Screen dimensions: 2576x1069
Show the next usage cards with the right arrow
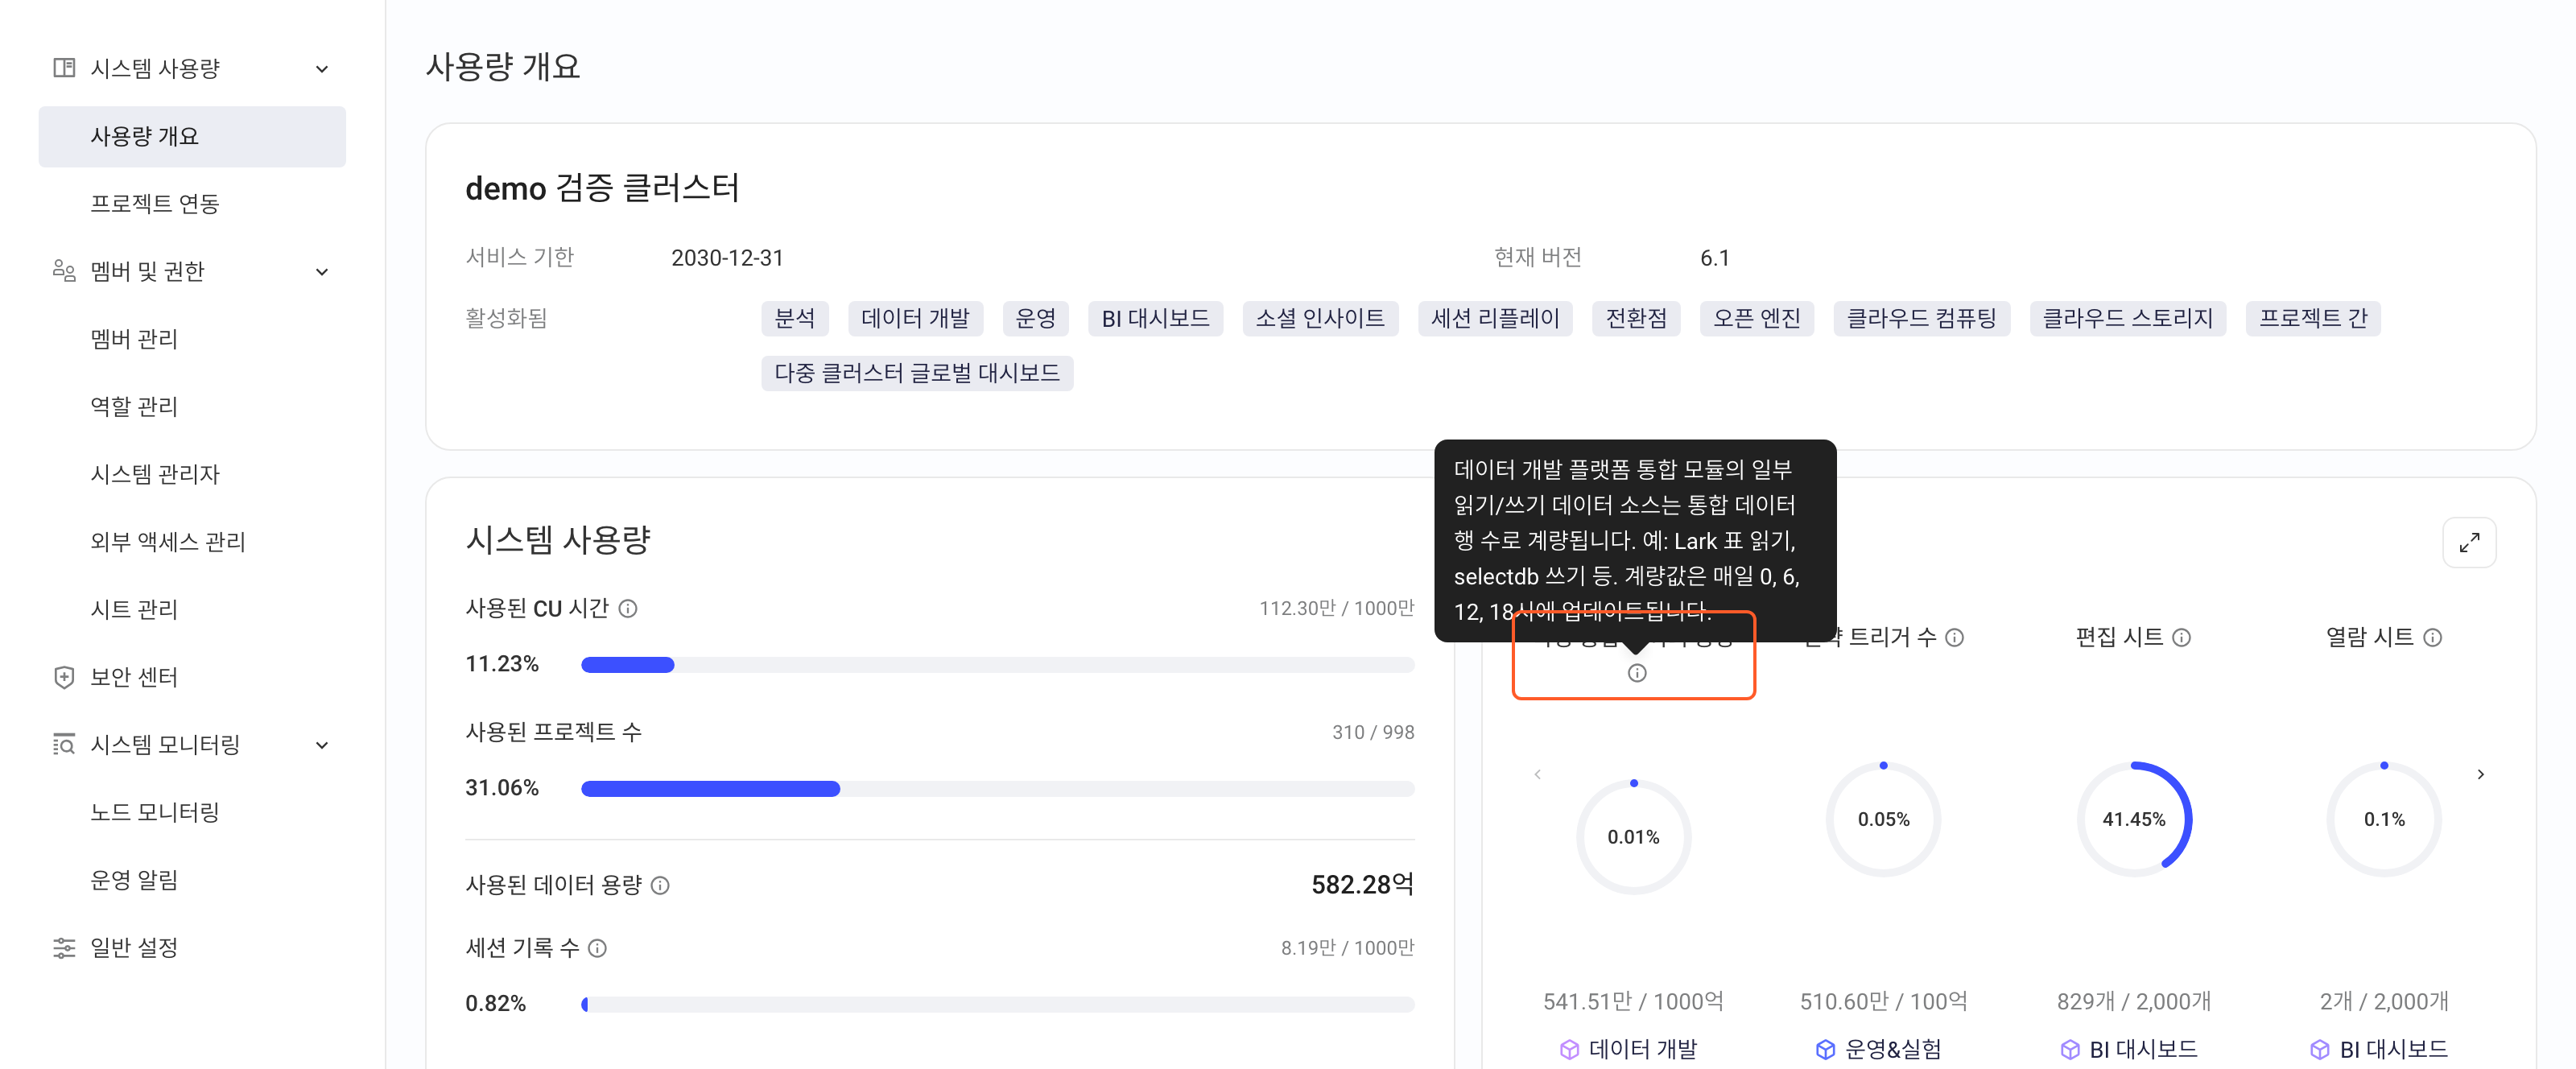(x=2480, y=774)
